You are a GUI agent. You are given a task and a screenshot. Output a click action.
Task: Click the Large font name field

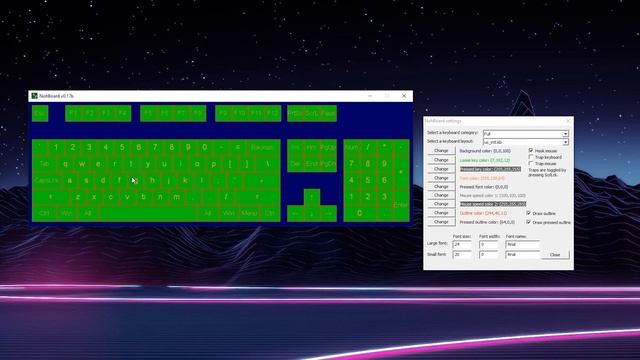tap(522, 244)
